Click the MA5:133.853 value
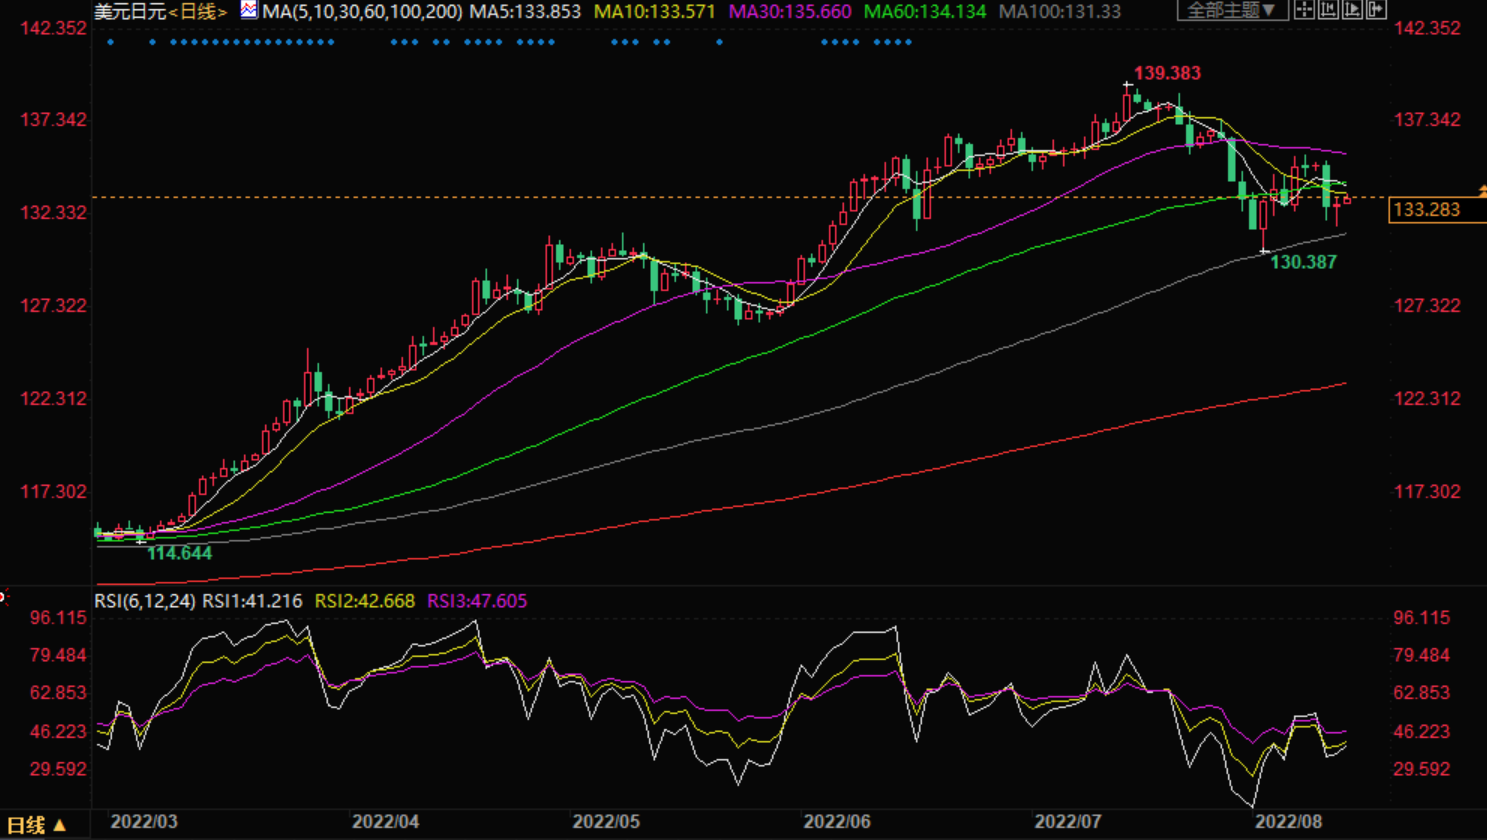 tap(525, 11)
